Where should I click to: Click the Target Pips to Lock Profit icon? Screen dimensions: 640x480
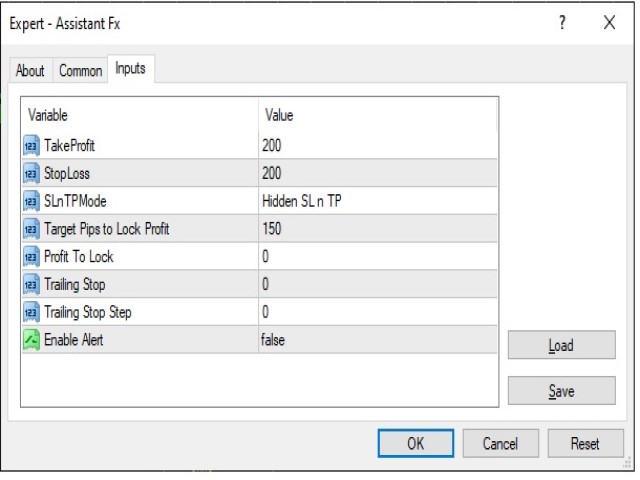[x=31, y=229]
